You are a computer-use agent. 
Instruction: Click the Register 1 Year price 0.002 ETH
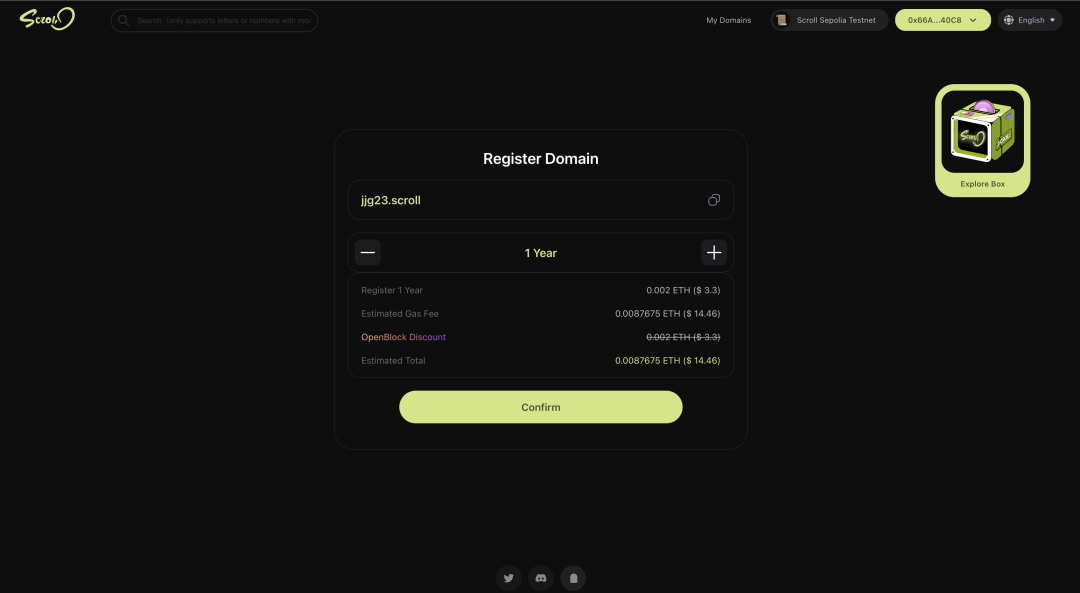683,290
